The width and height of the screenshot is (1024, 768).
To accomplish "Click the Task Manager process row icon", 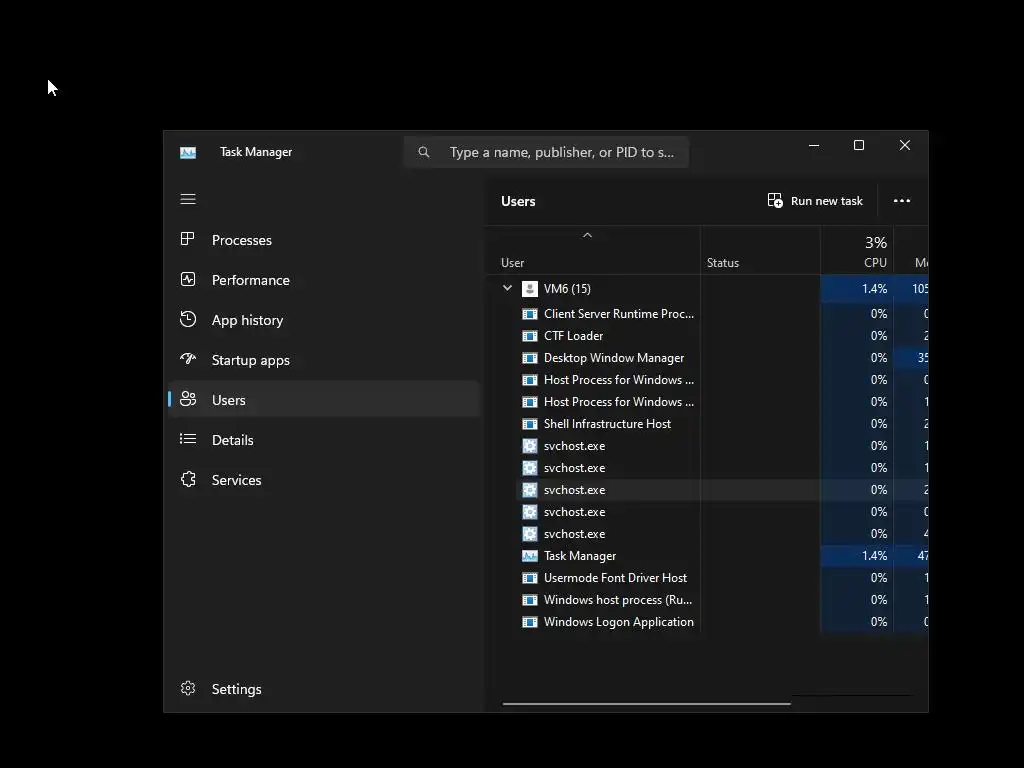I will (530, 556).
